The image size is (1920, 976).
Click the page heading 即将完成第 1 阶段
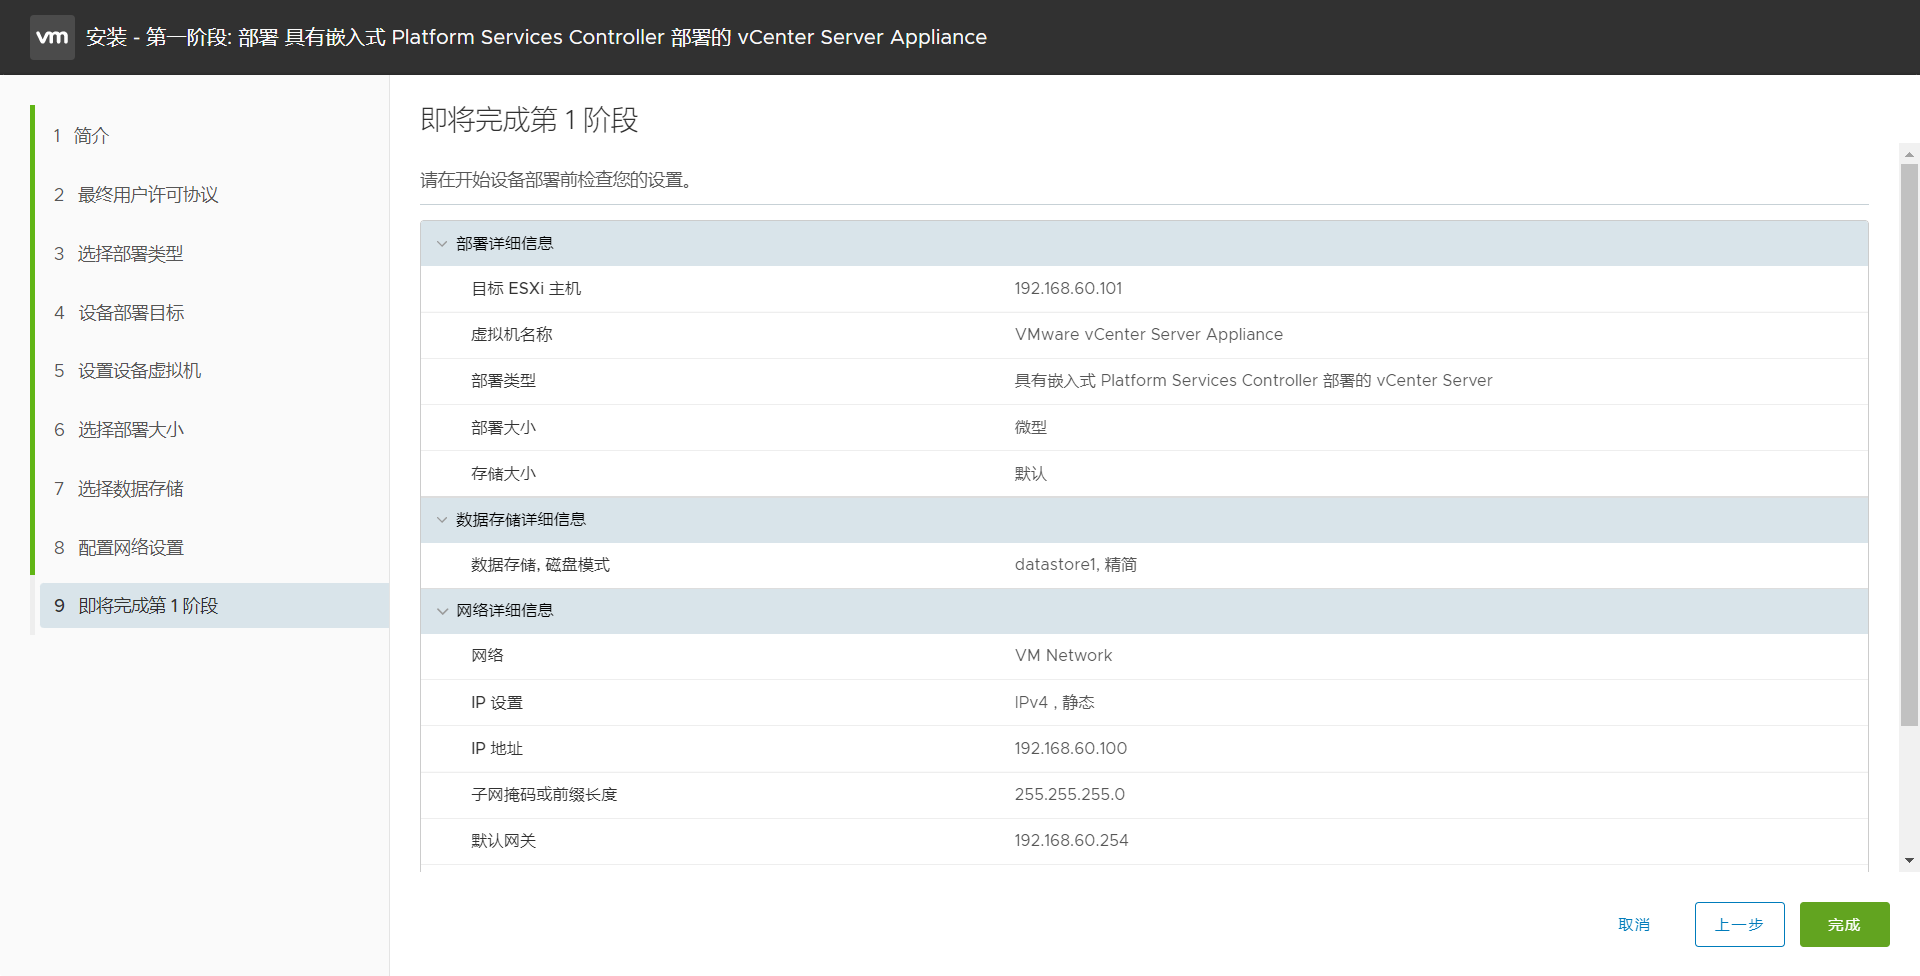pyautogui.click(x=529, y=120)
